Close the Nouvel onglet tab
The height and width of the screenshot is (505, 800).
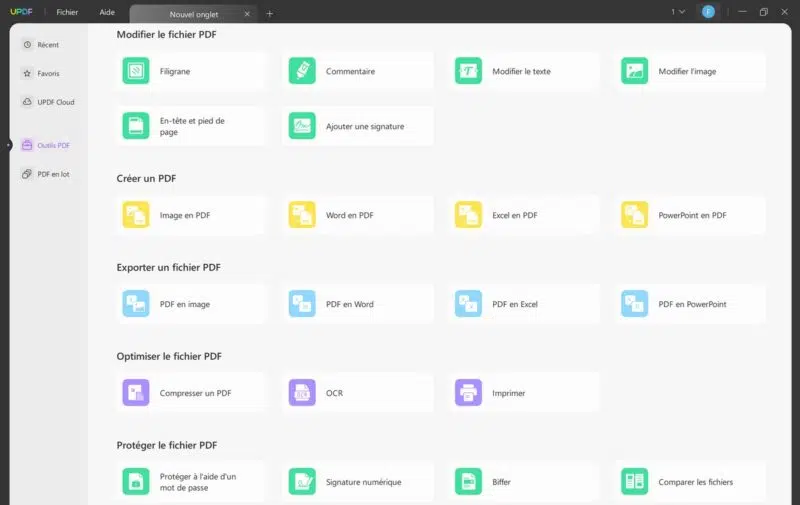point(247,14)
